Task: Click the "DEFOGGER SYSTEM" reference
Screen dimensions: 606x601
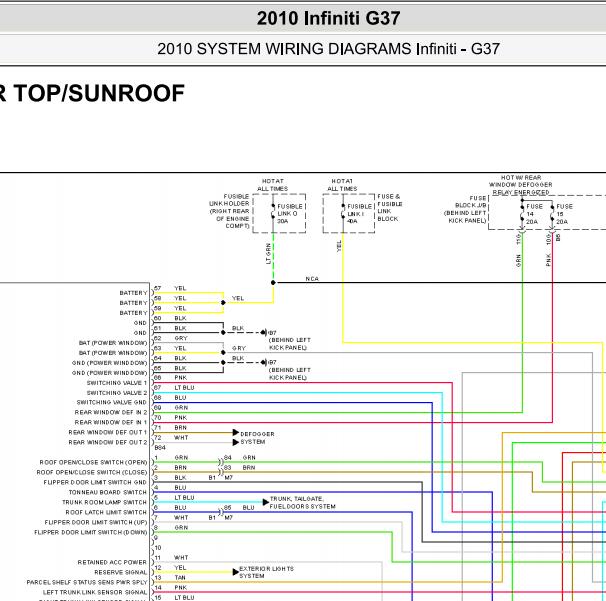Action: pyautogui.click(x=257, y=438)
